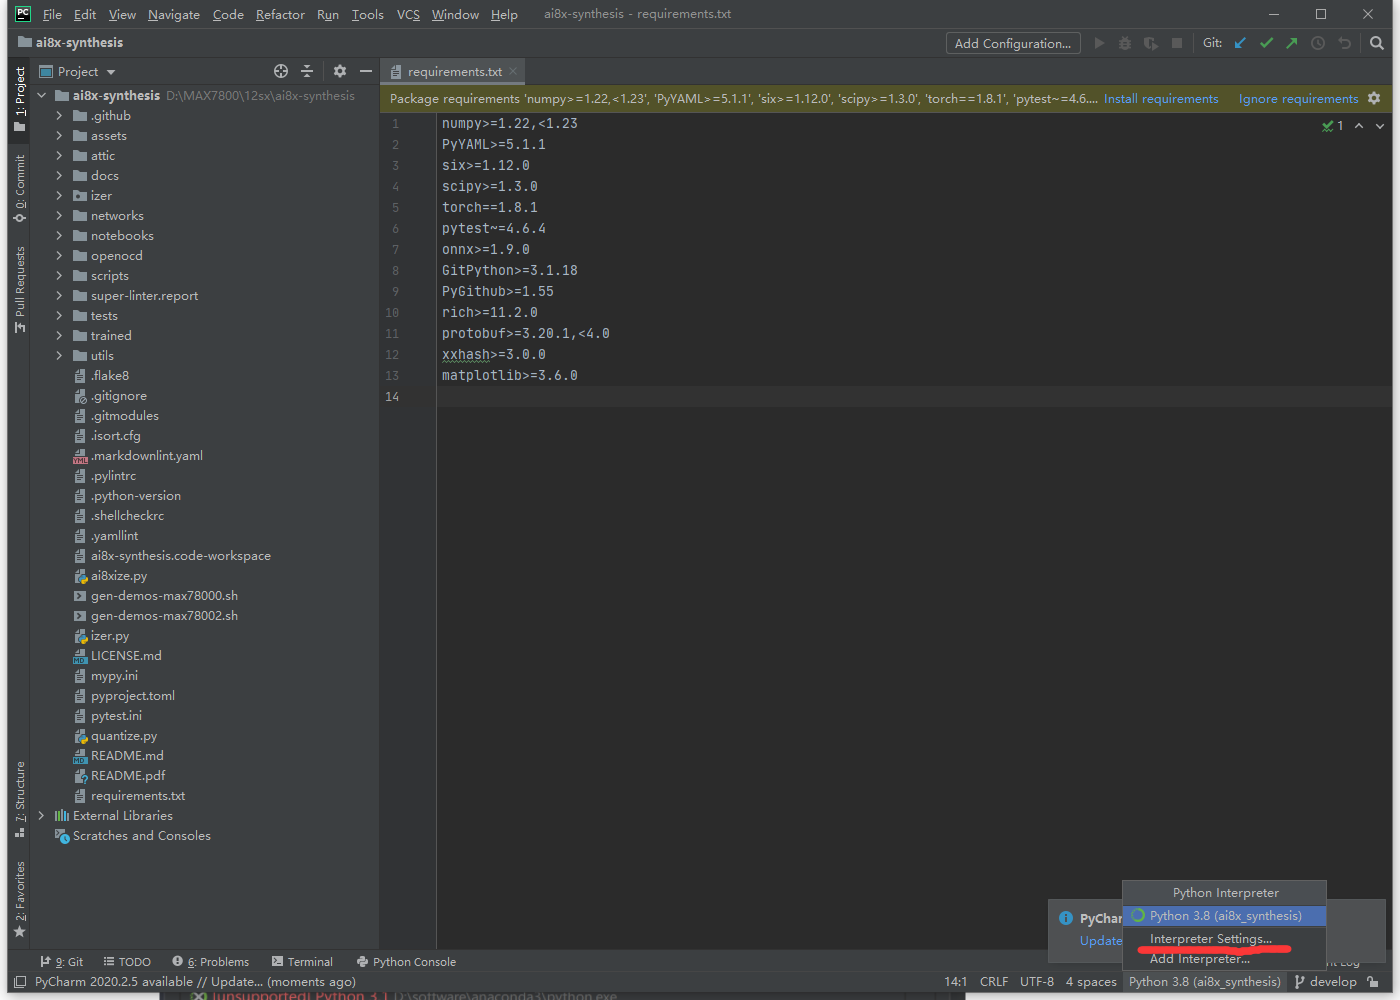Hide the Project tool window with minus icon
The image size is (1400, 1000).
[366, 71]
